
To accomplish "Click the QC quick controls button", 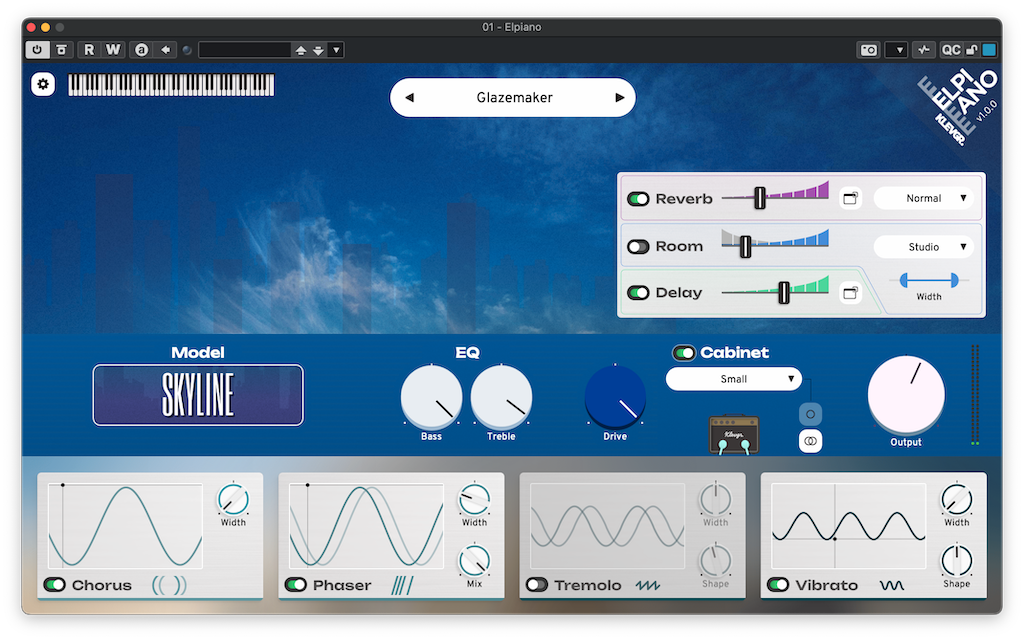I will [x=951, y=50].
